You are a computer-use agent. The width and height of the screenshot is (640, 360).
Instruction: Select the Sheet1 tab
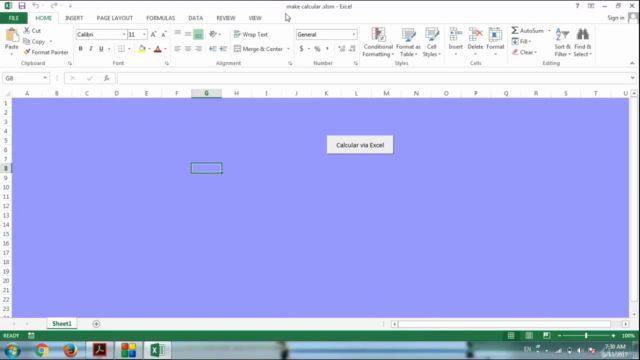pyautogui.click(x=62, y=324)
